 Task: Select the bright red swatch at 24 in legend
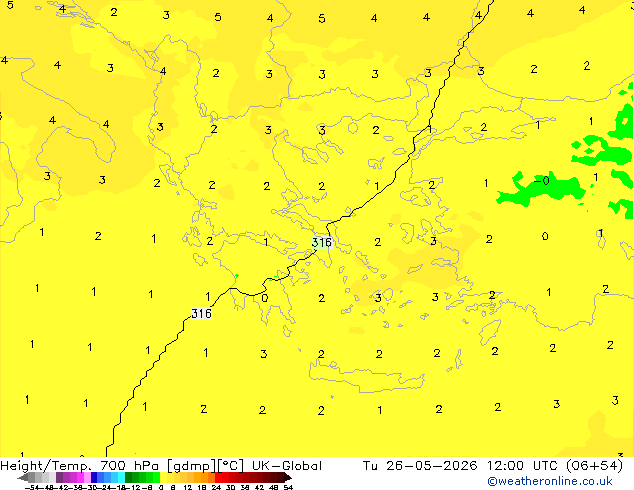coord(218,477)
